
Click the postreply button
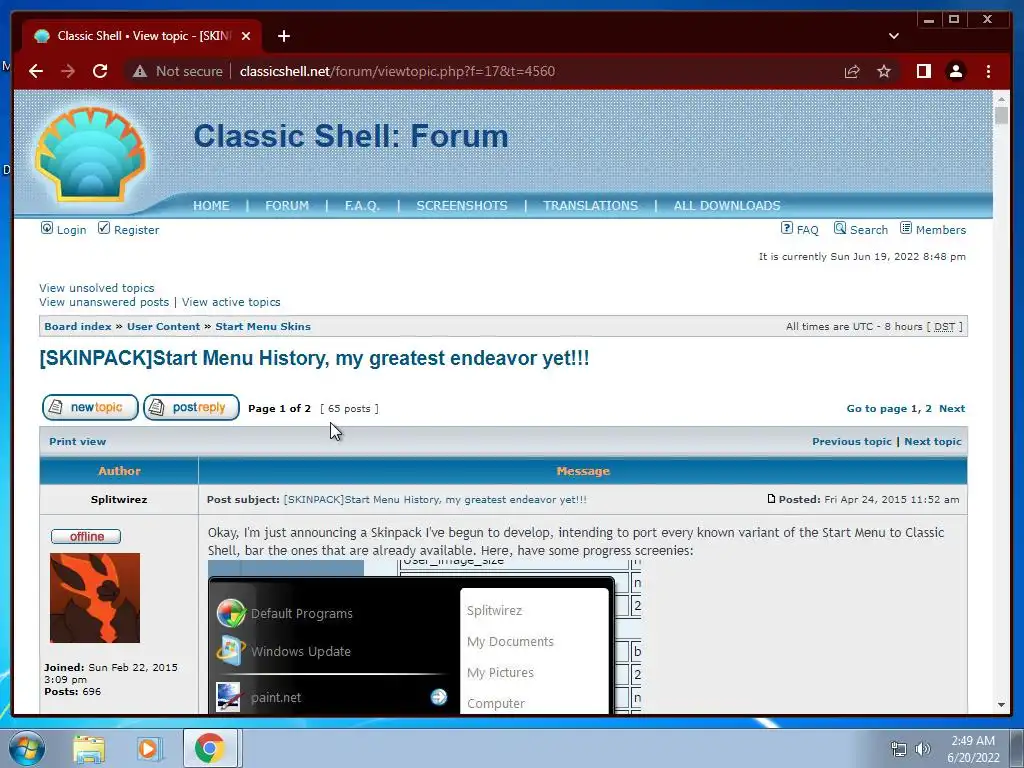(x=191, y=408)
